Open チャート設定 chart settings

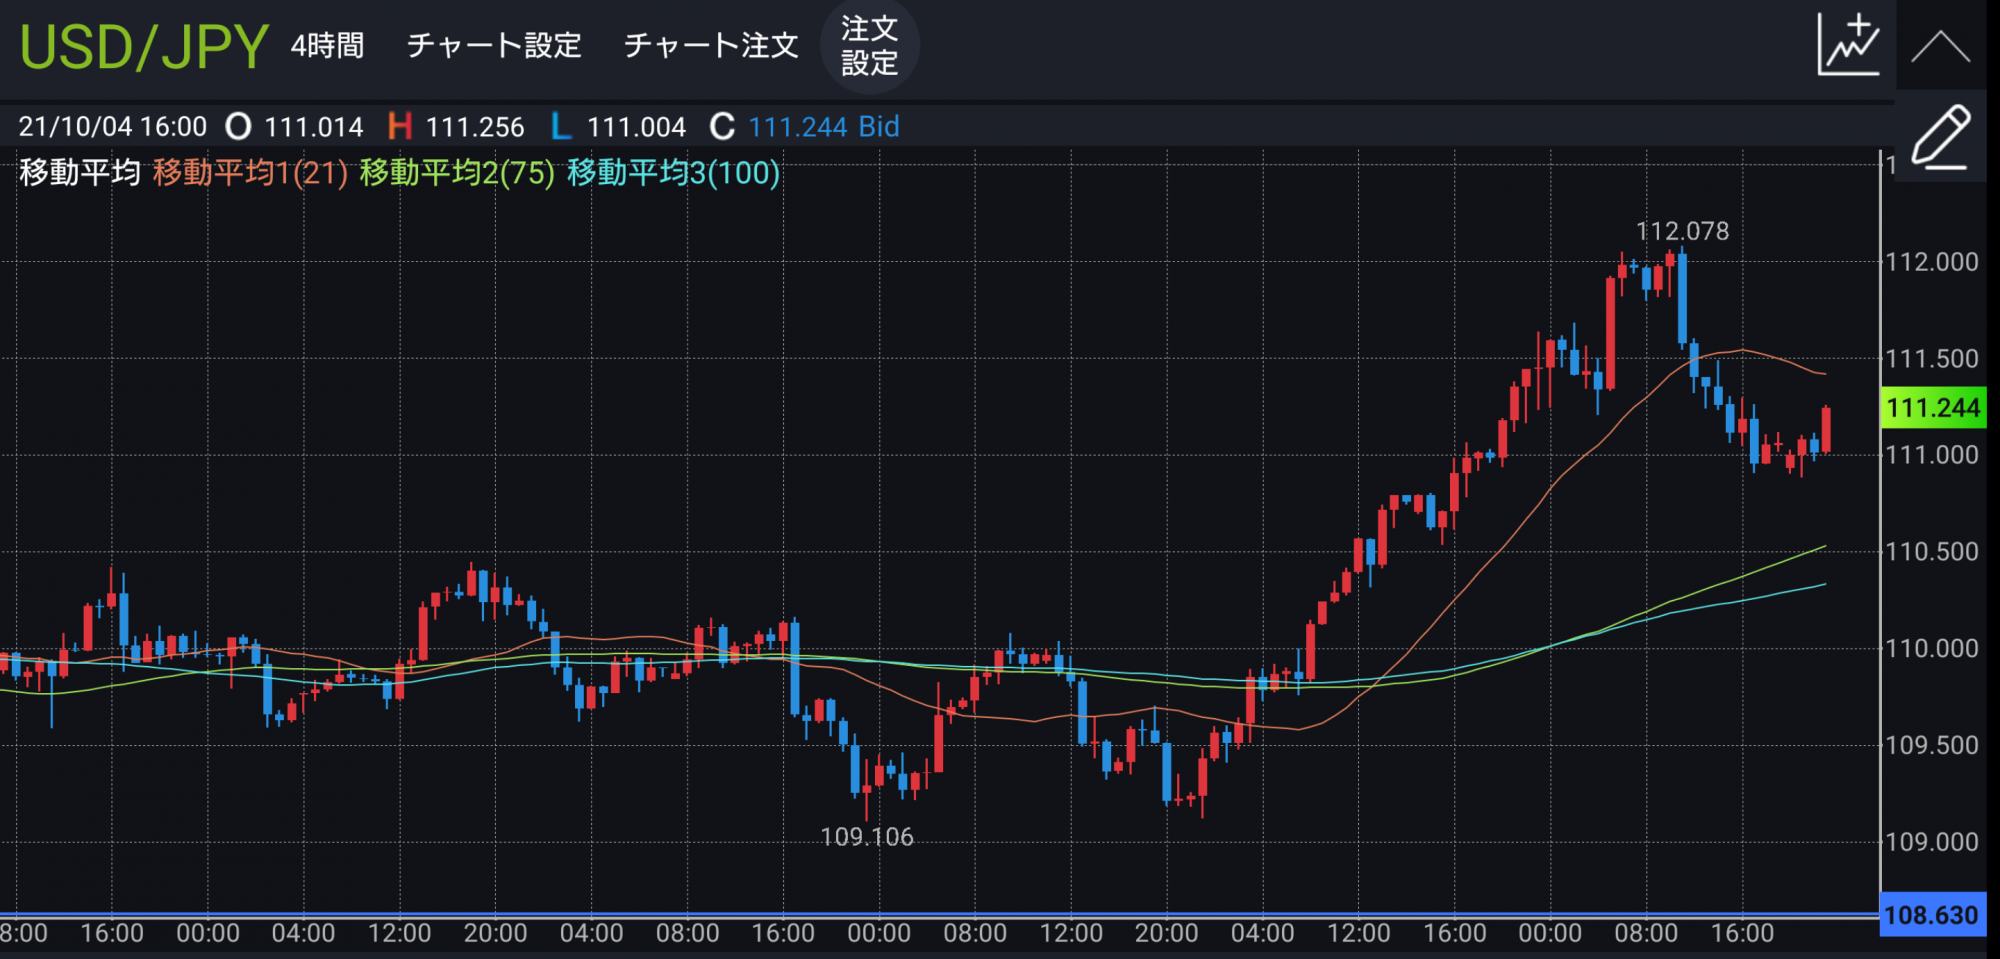click(494, 46)
